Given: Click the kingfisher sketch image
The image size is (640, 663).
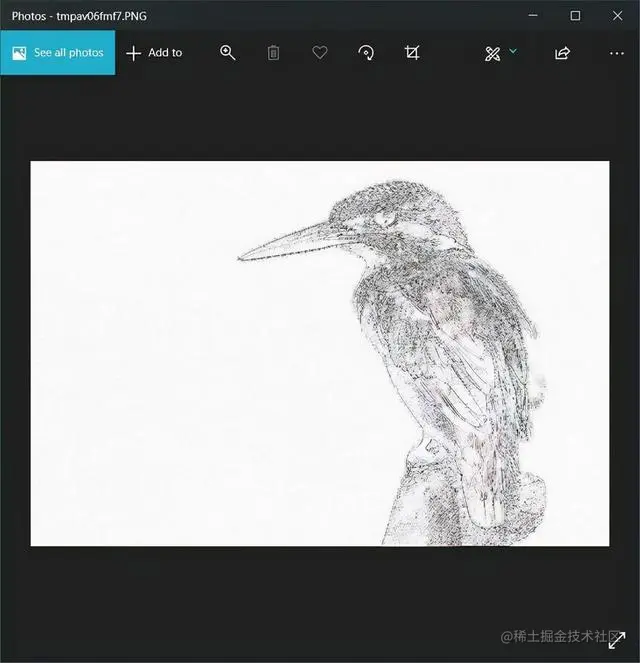Looking at the screenshot, I should pyautogui.click(x=320, y=353).
